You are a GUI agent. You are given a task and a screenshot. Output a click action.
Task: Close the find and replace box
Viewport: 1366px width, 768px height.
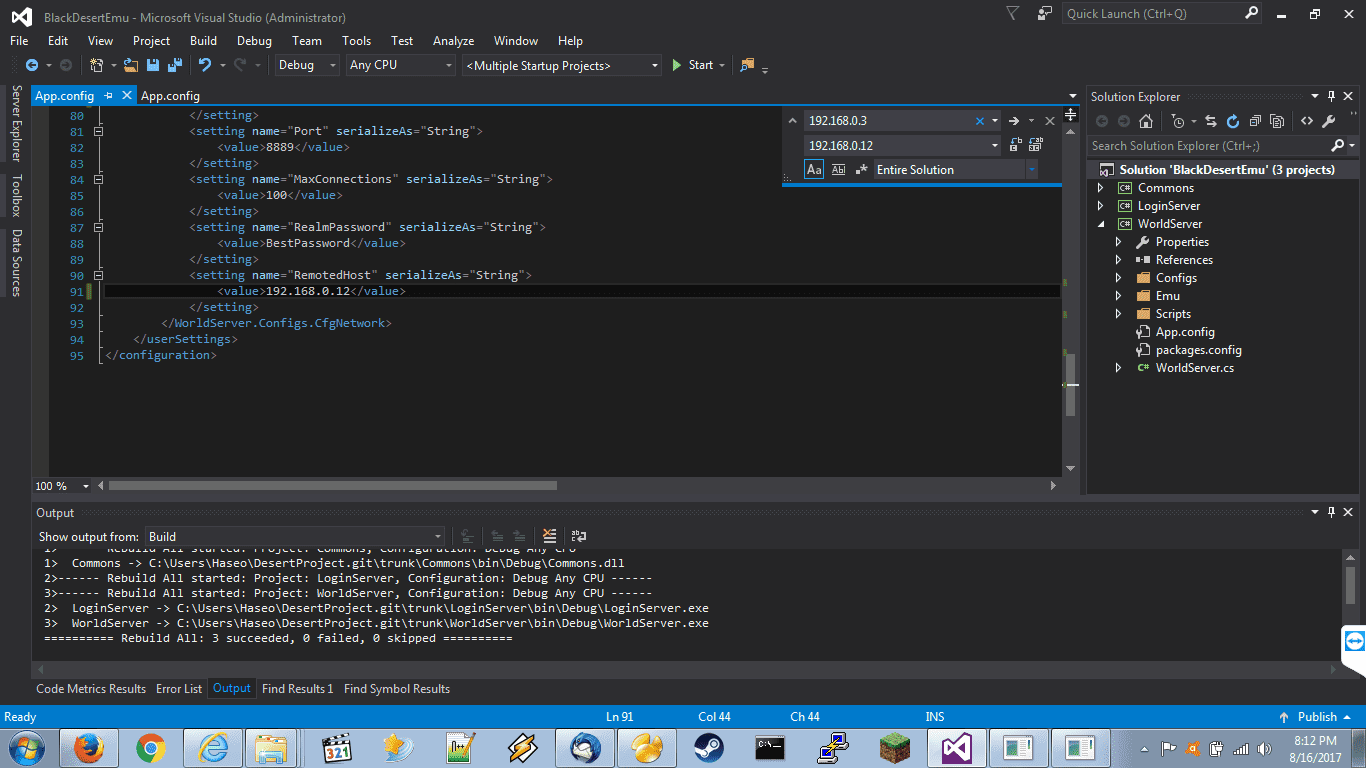pos(1050,120)
